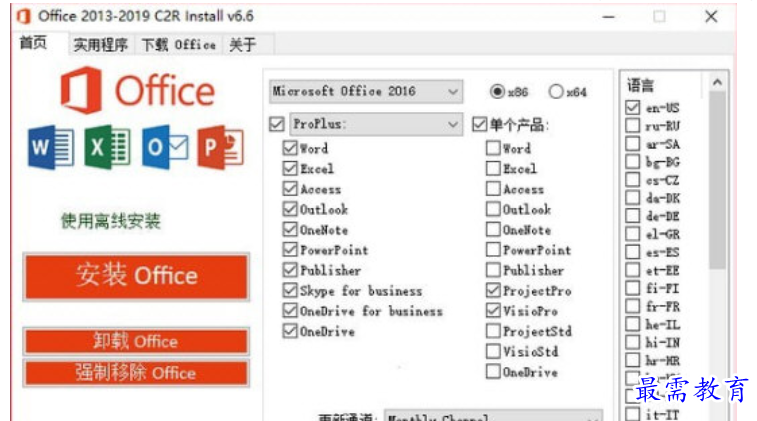The width and height of the screenshot is (757, 421).
Task: Check the he-IL language
Action: [632, 324]
